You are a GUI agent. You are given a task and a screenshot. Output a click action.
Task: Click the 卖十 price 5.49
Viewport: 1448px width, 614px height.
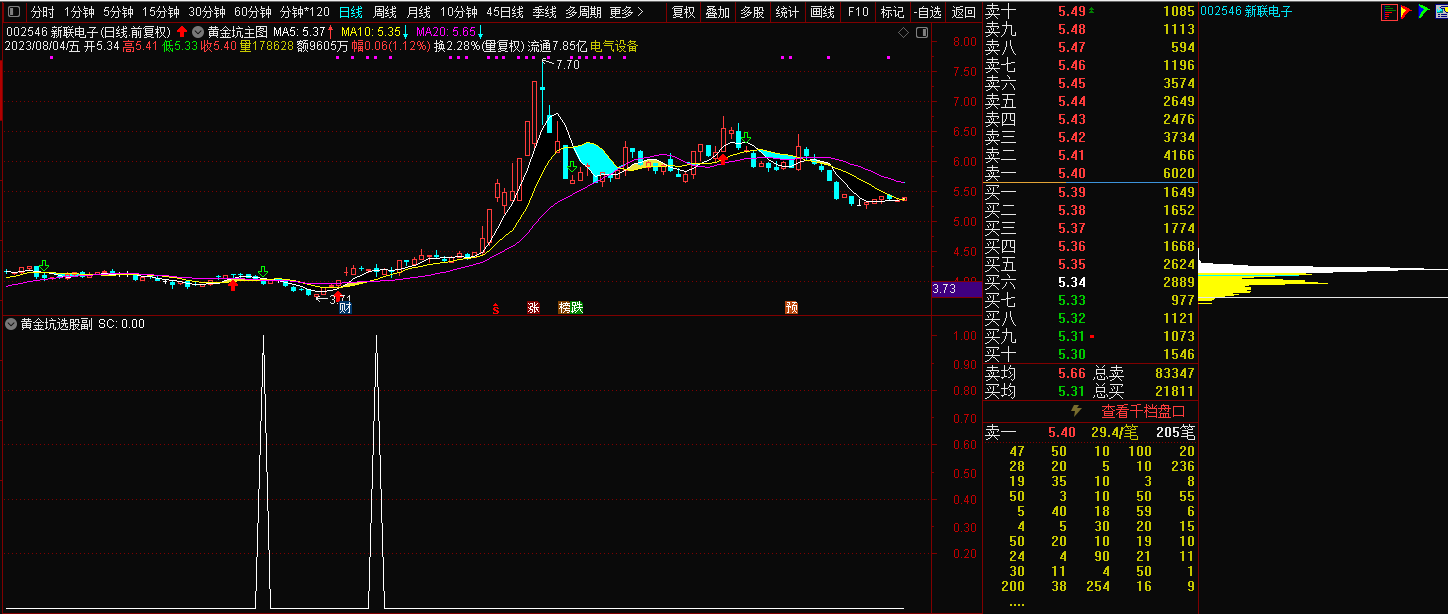[x=1071, y=12]
